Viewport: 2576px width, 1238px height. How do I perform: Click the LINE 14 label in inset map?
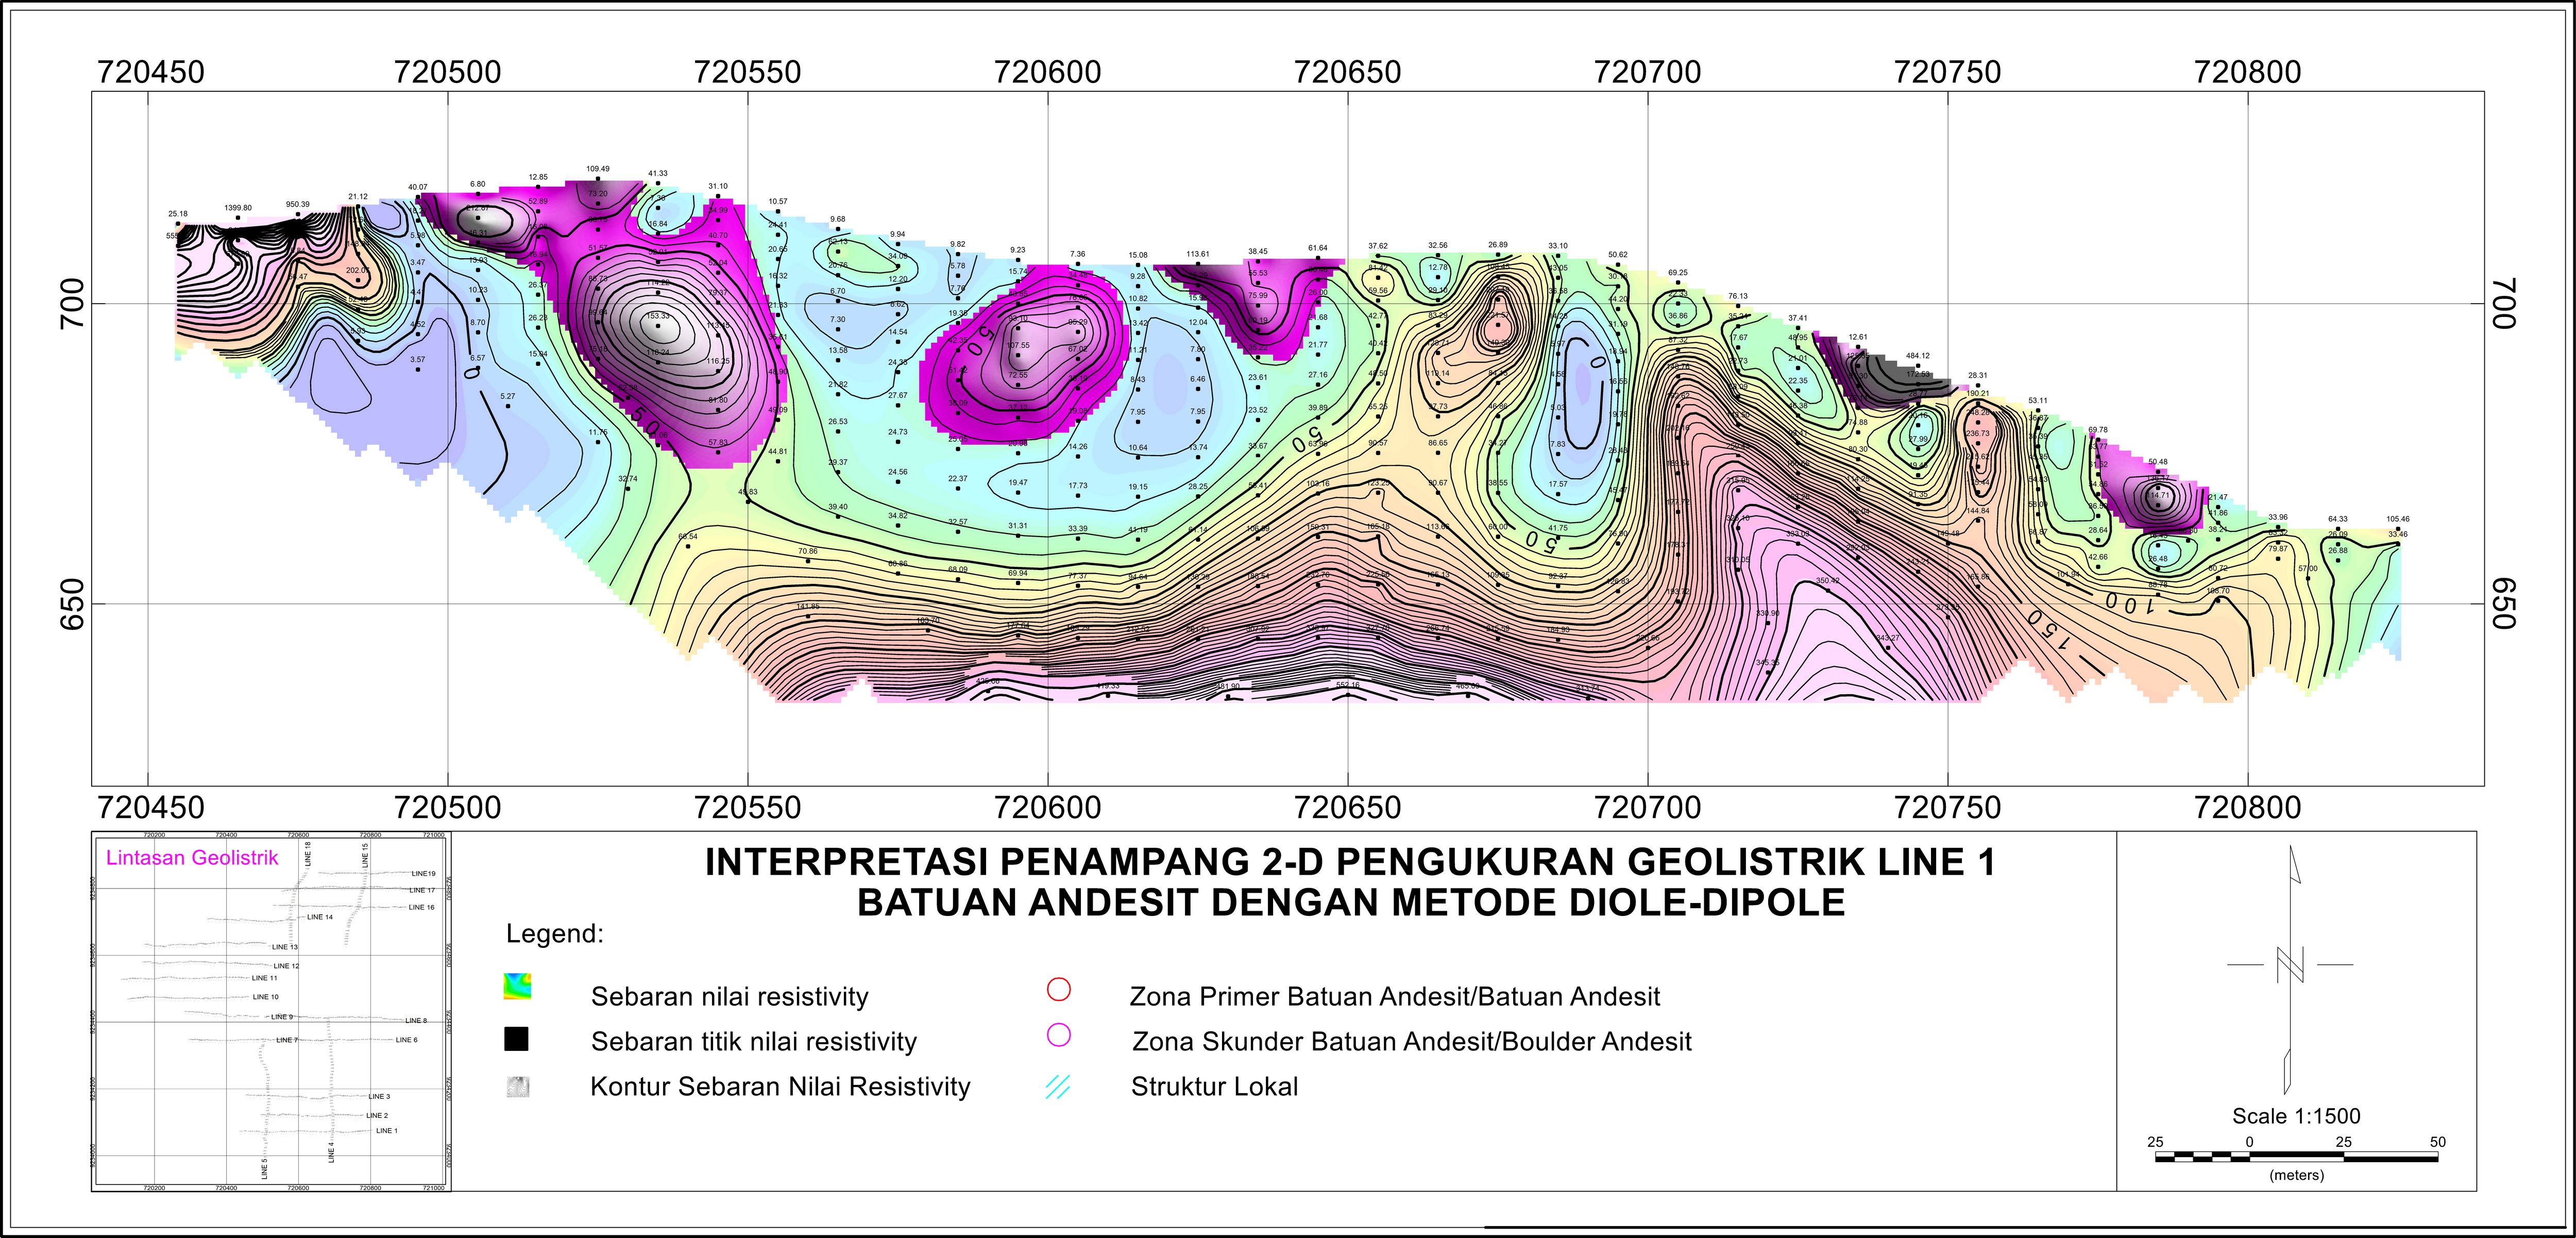pyautogui.click(x=319, y=916)
